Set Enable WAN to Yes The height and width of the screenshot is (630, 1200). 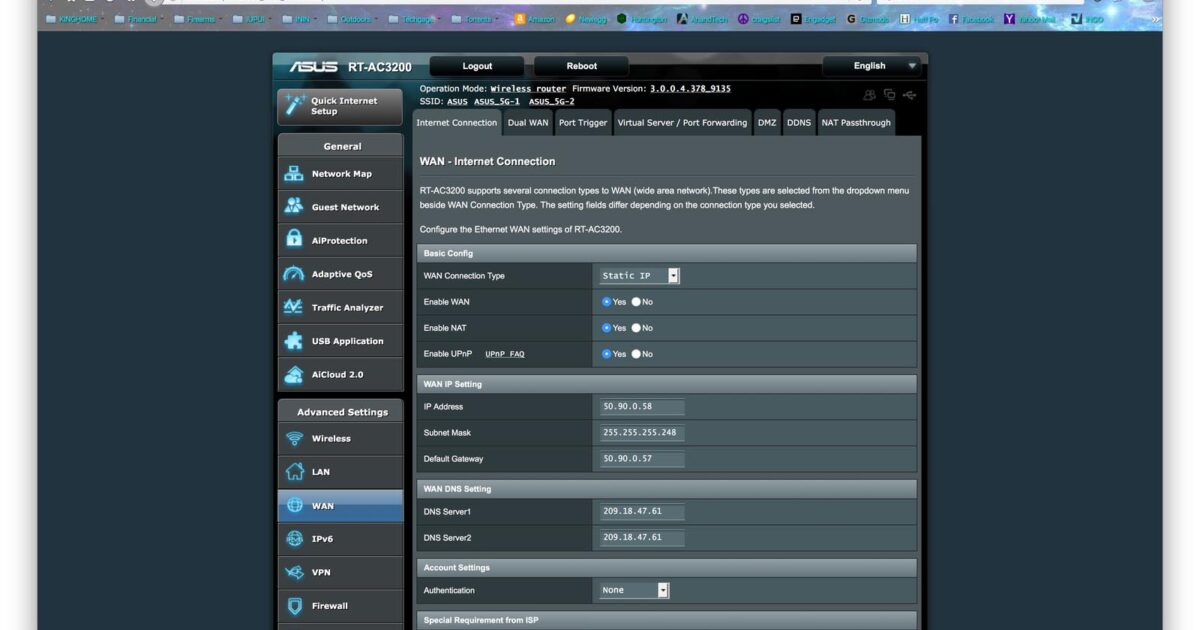coord(606,301)
